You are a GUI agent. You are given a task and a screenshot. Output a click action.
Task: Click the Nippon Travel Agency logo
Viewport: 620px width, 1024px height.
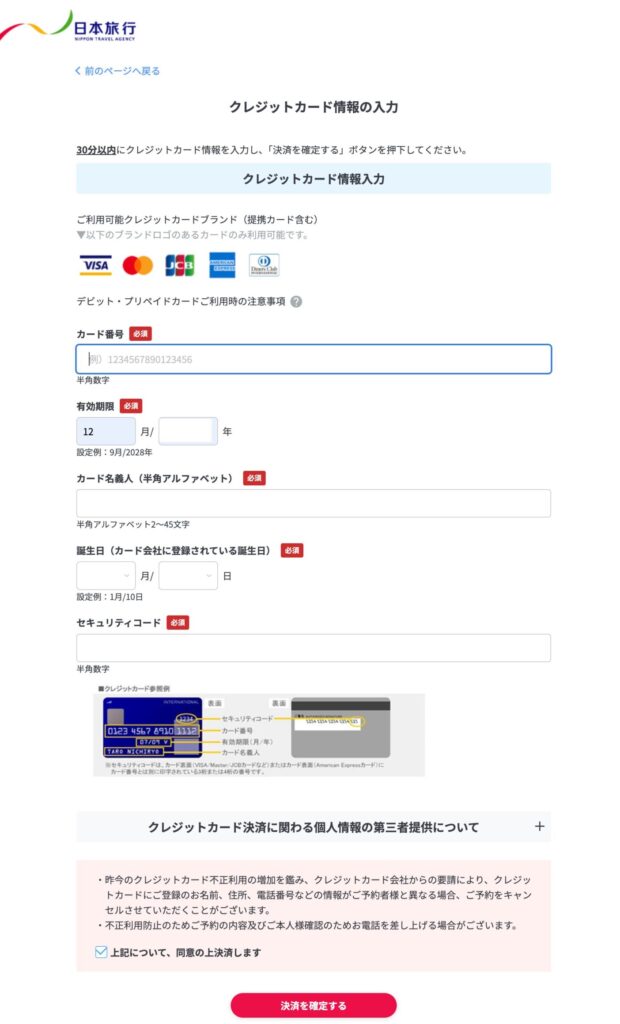[x=69, y=26]
